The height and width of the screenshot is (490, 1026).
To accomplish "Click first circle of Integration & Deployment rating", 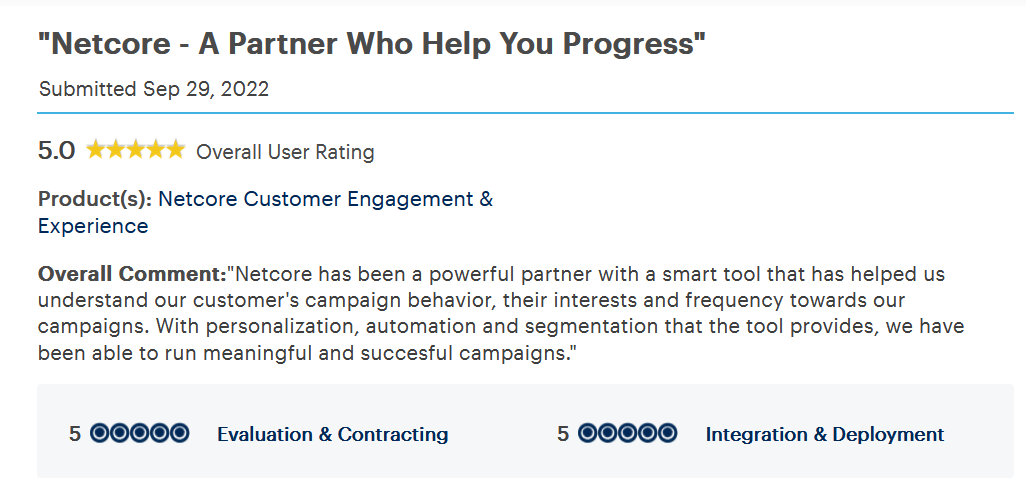I will [588, 434].
